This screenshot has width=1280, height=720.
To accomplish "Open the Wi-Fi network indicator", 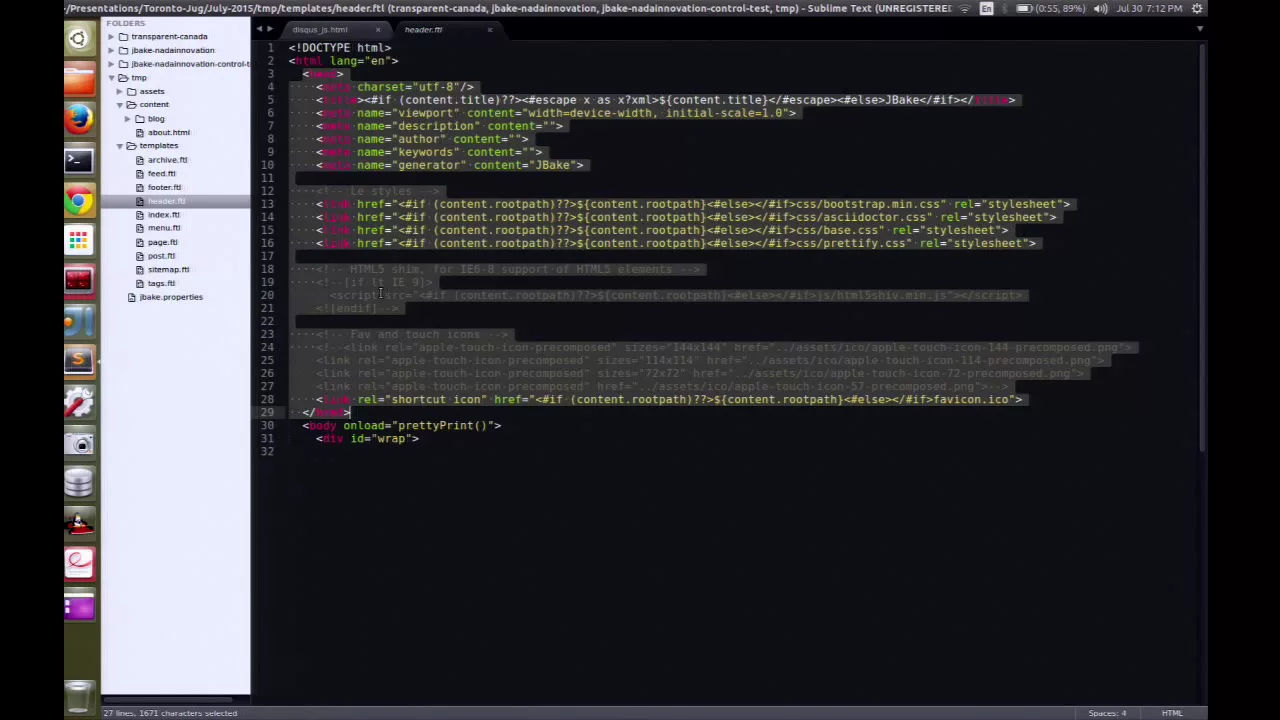I will click(965, 8).
